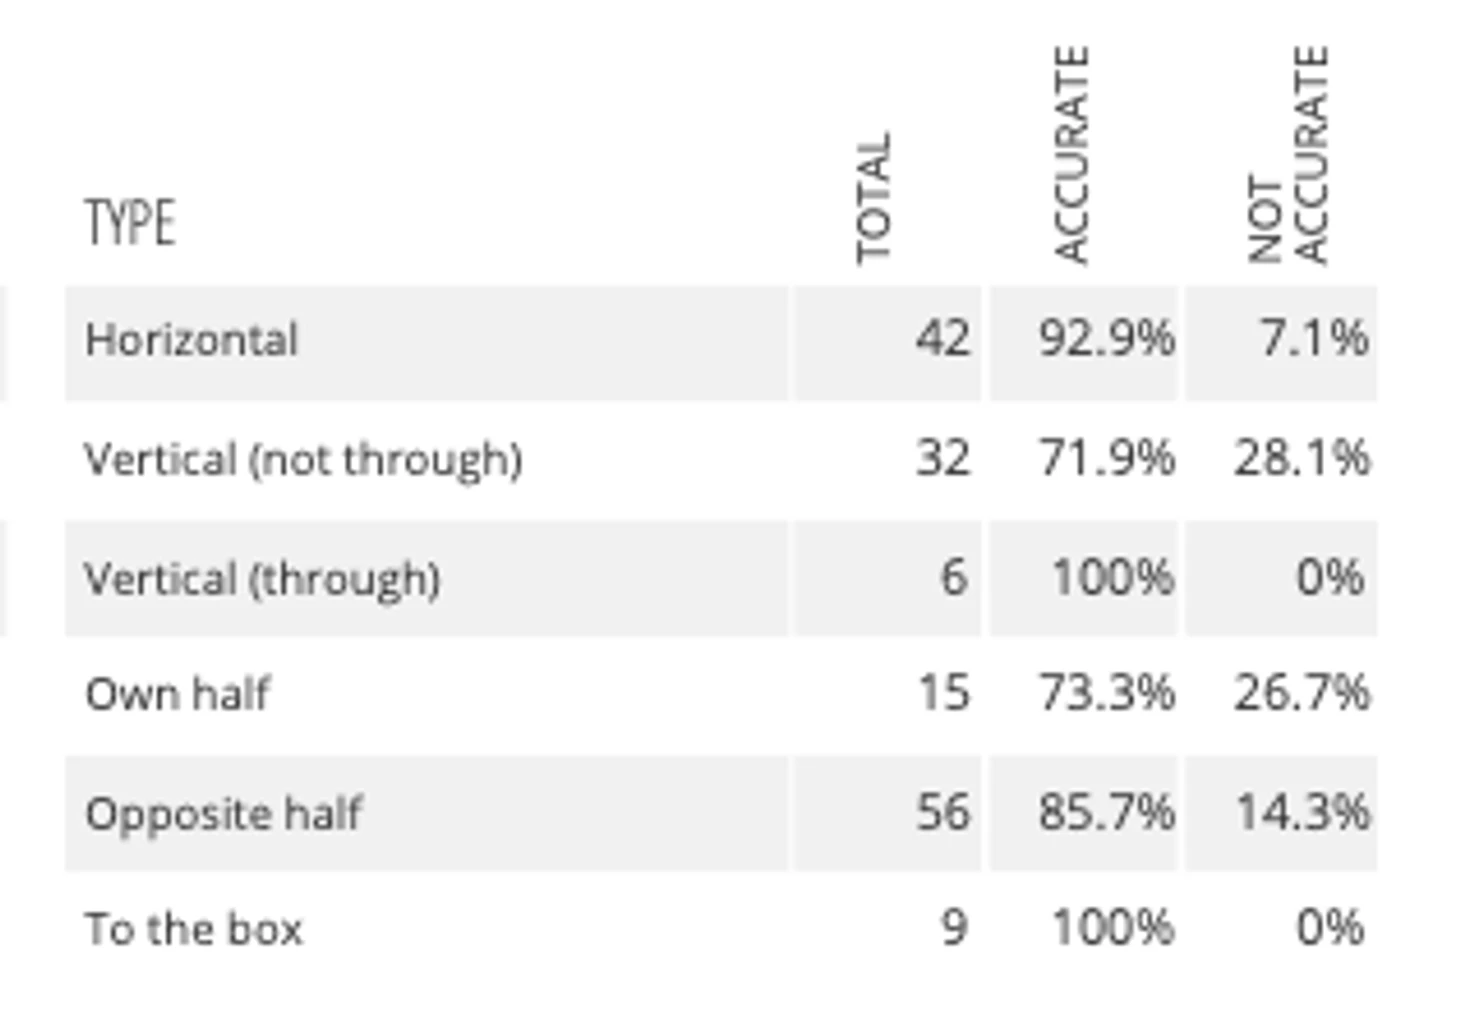The height and width of the screenshot is (1013, 1460).
Task: Click the 92.9% accurate value for Horizontal
Action: (x=1106, y=339)
